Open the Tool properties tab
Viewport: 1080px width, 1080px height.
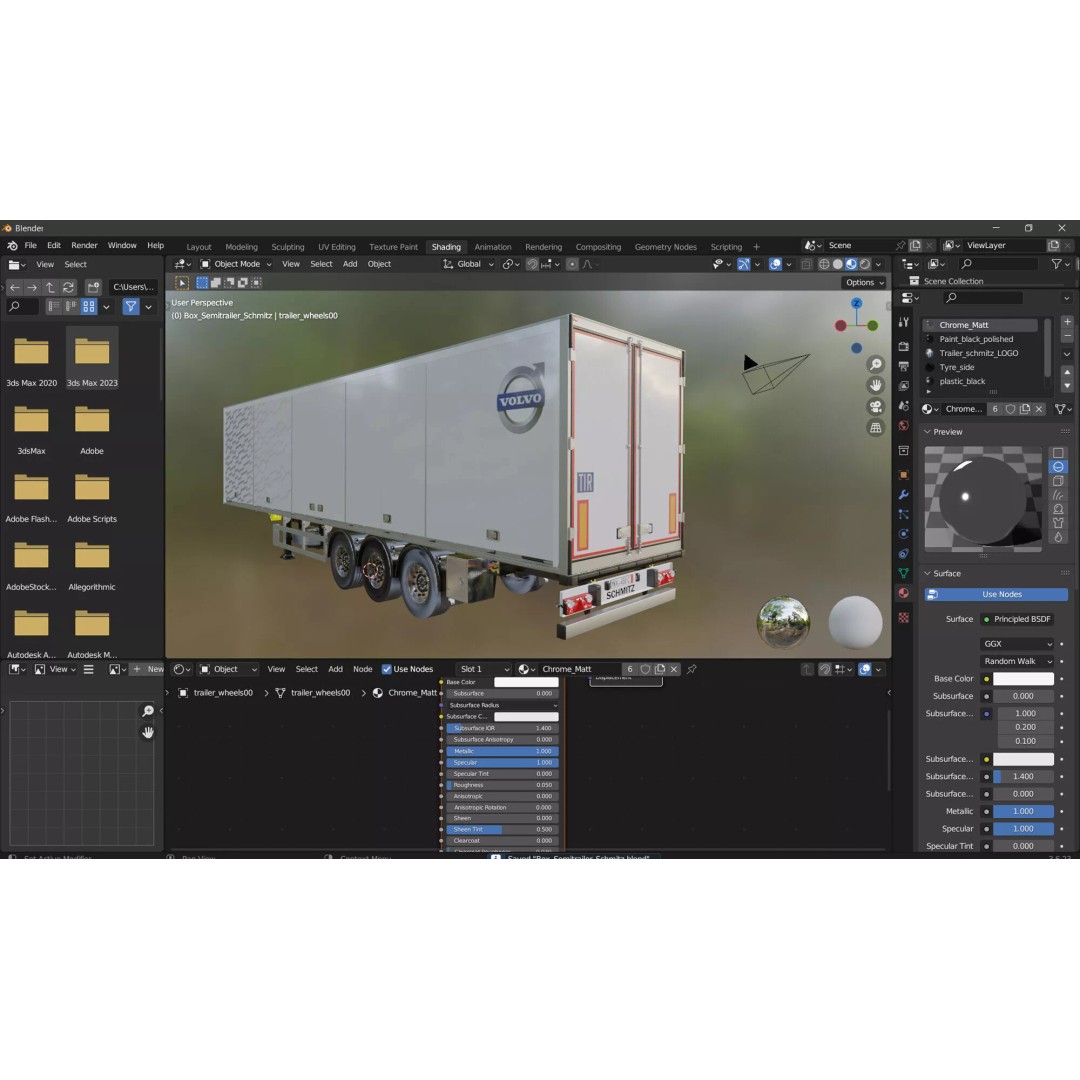coord(904,322)
